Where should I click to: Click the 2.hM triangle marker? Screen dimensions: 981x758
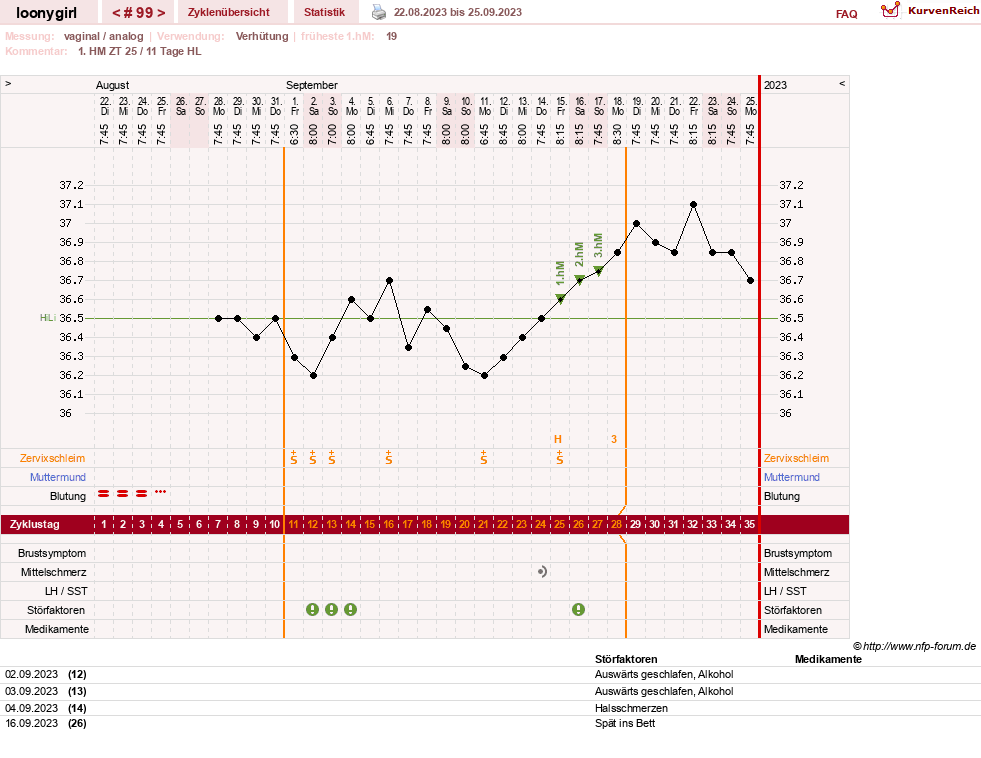(579, 280)
